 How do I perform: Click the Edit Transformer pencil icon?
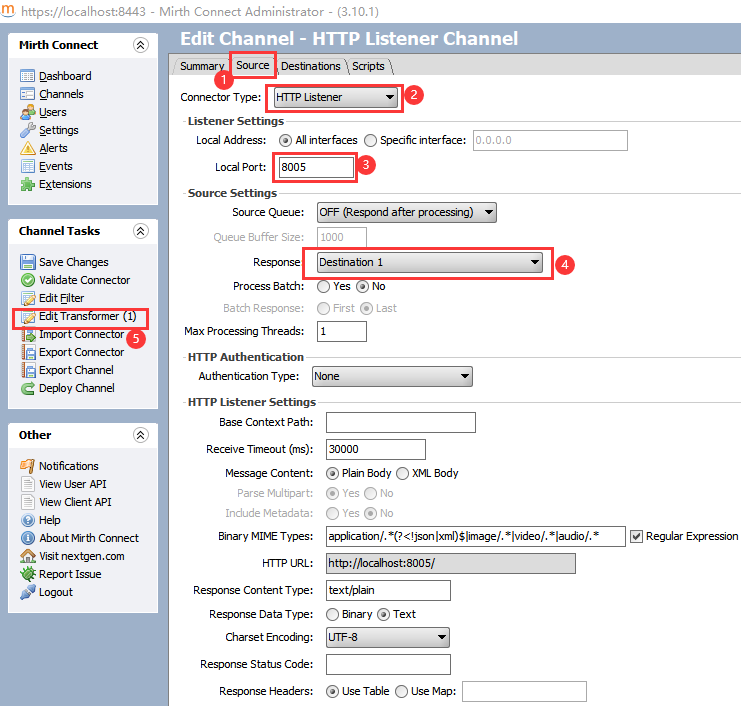click(x=28, y=316)
